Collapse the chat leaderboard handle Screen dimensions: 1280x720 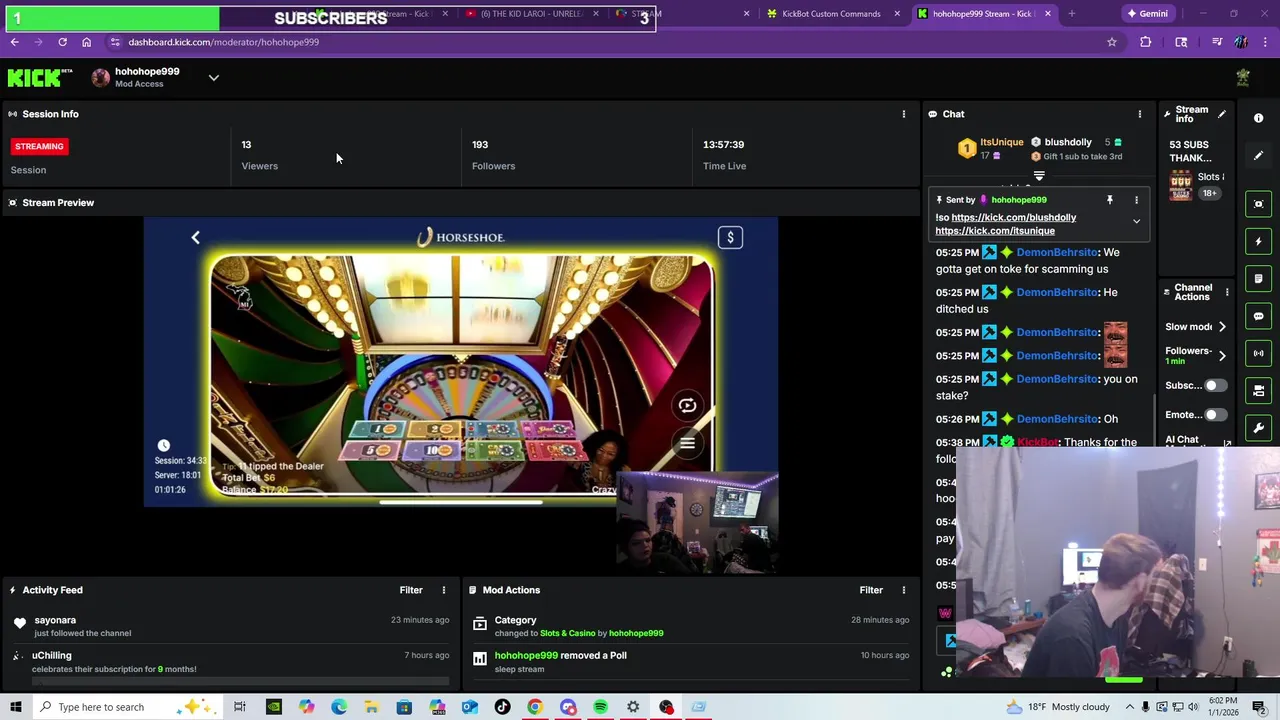(x=1039, y=176)
